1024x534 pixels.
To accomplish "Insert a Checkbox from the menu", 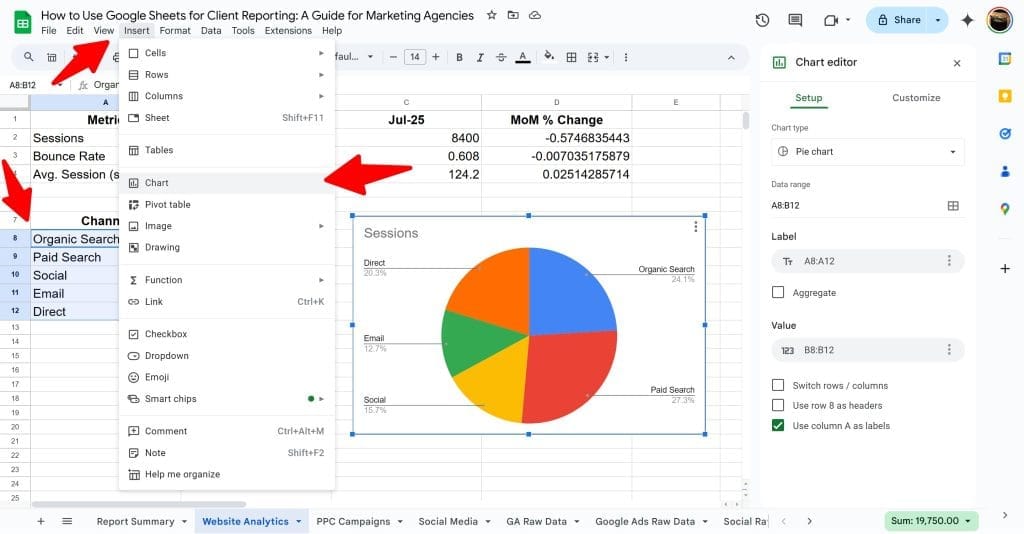I will coord(227,334).
